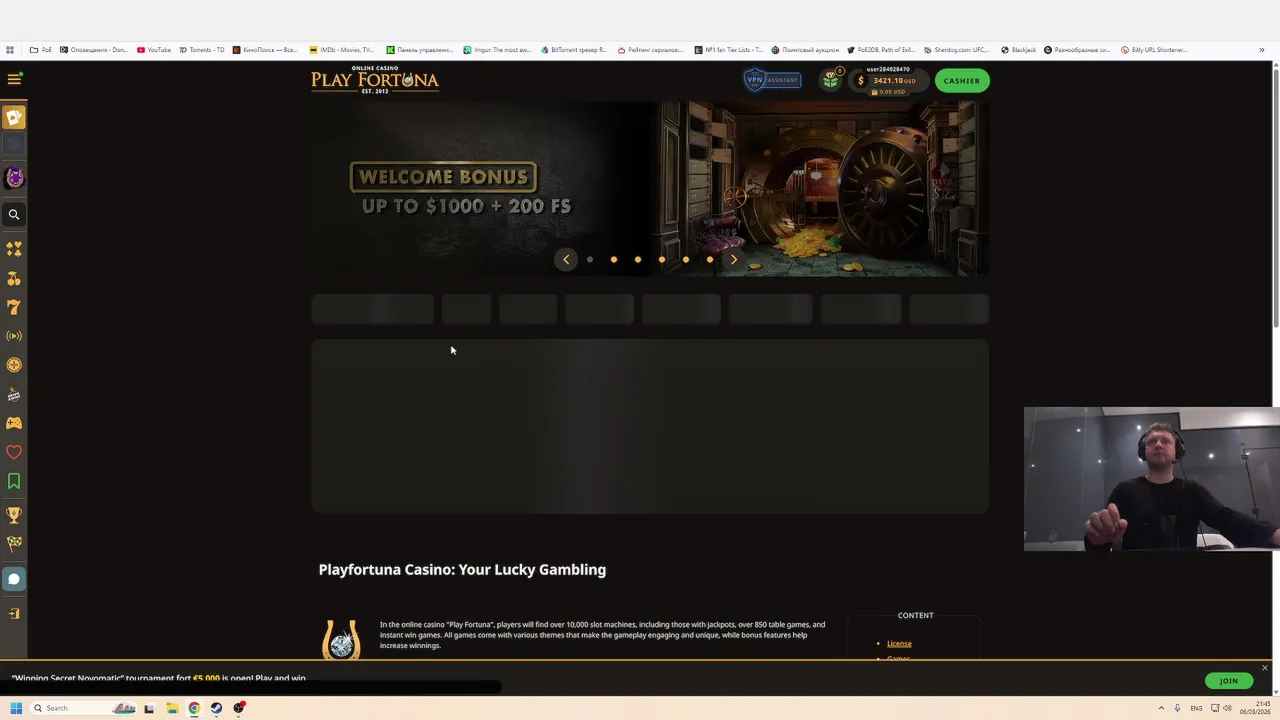Close the tournament notification bar
Image resolution: width=1280 pixels, height=720 pixels.
coord(1265,668)
